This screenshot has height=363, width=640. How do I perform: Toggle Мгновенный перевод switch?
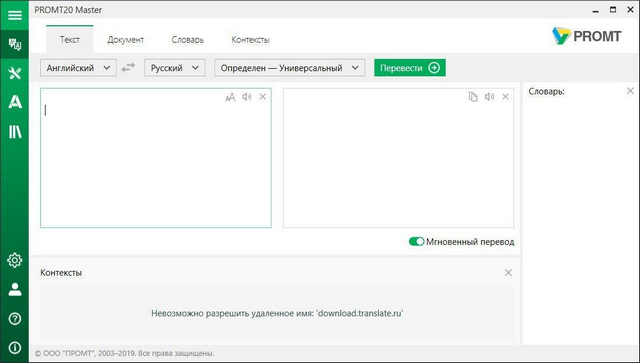[416, 242]
